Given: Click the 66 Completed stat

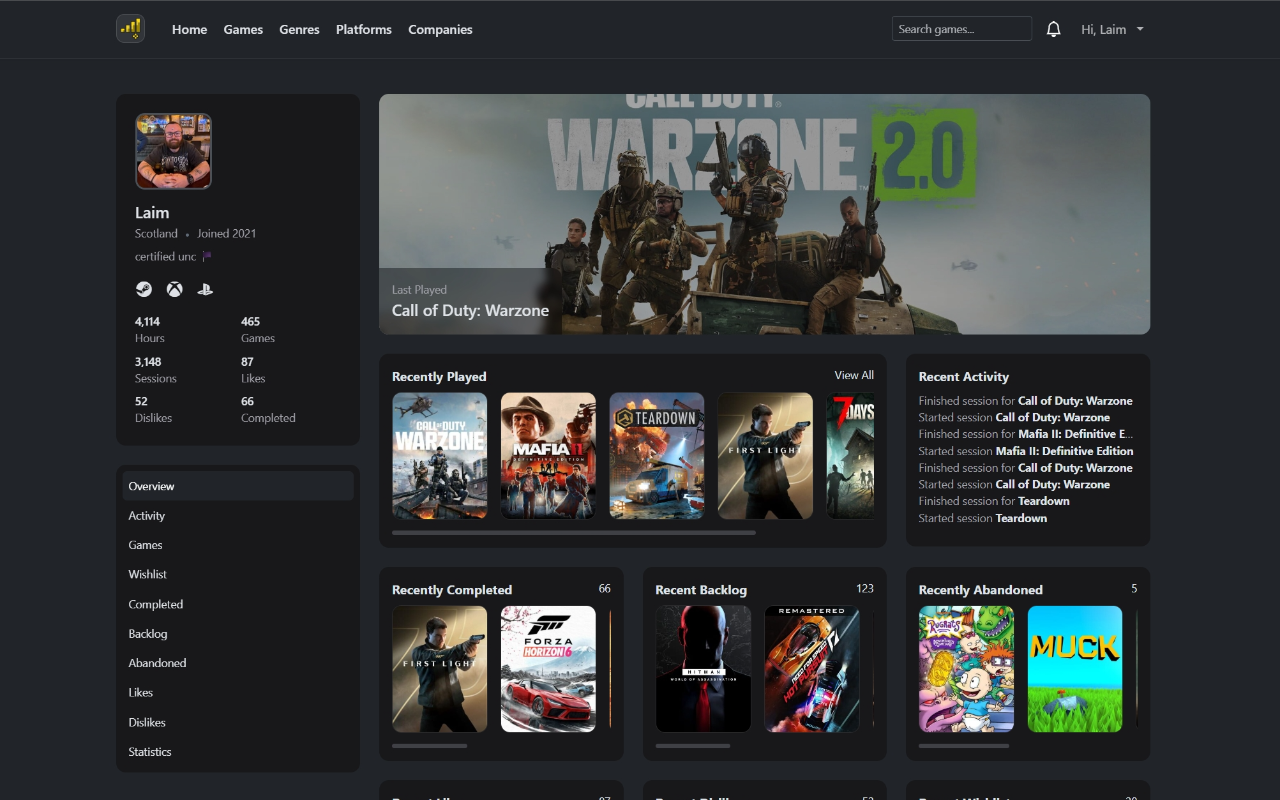Looking at the screenshot, I should tap(268, 410).
